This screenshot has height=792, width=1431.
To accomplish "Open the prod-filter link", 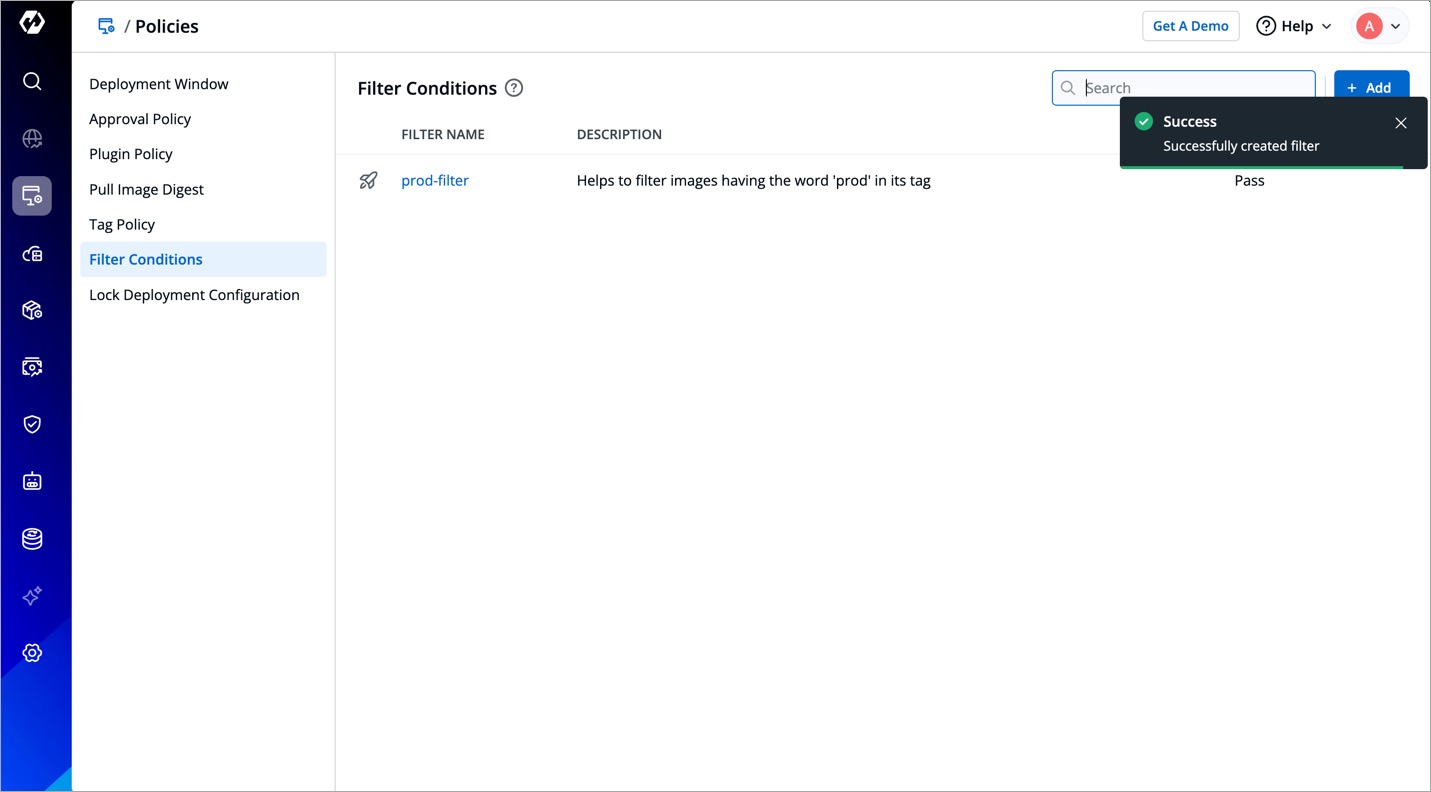I will (435, 181).
